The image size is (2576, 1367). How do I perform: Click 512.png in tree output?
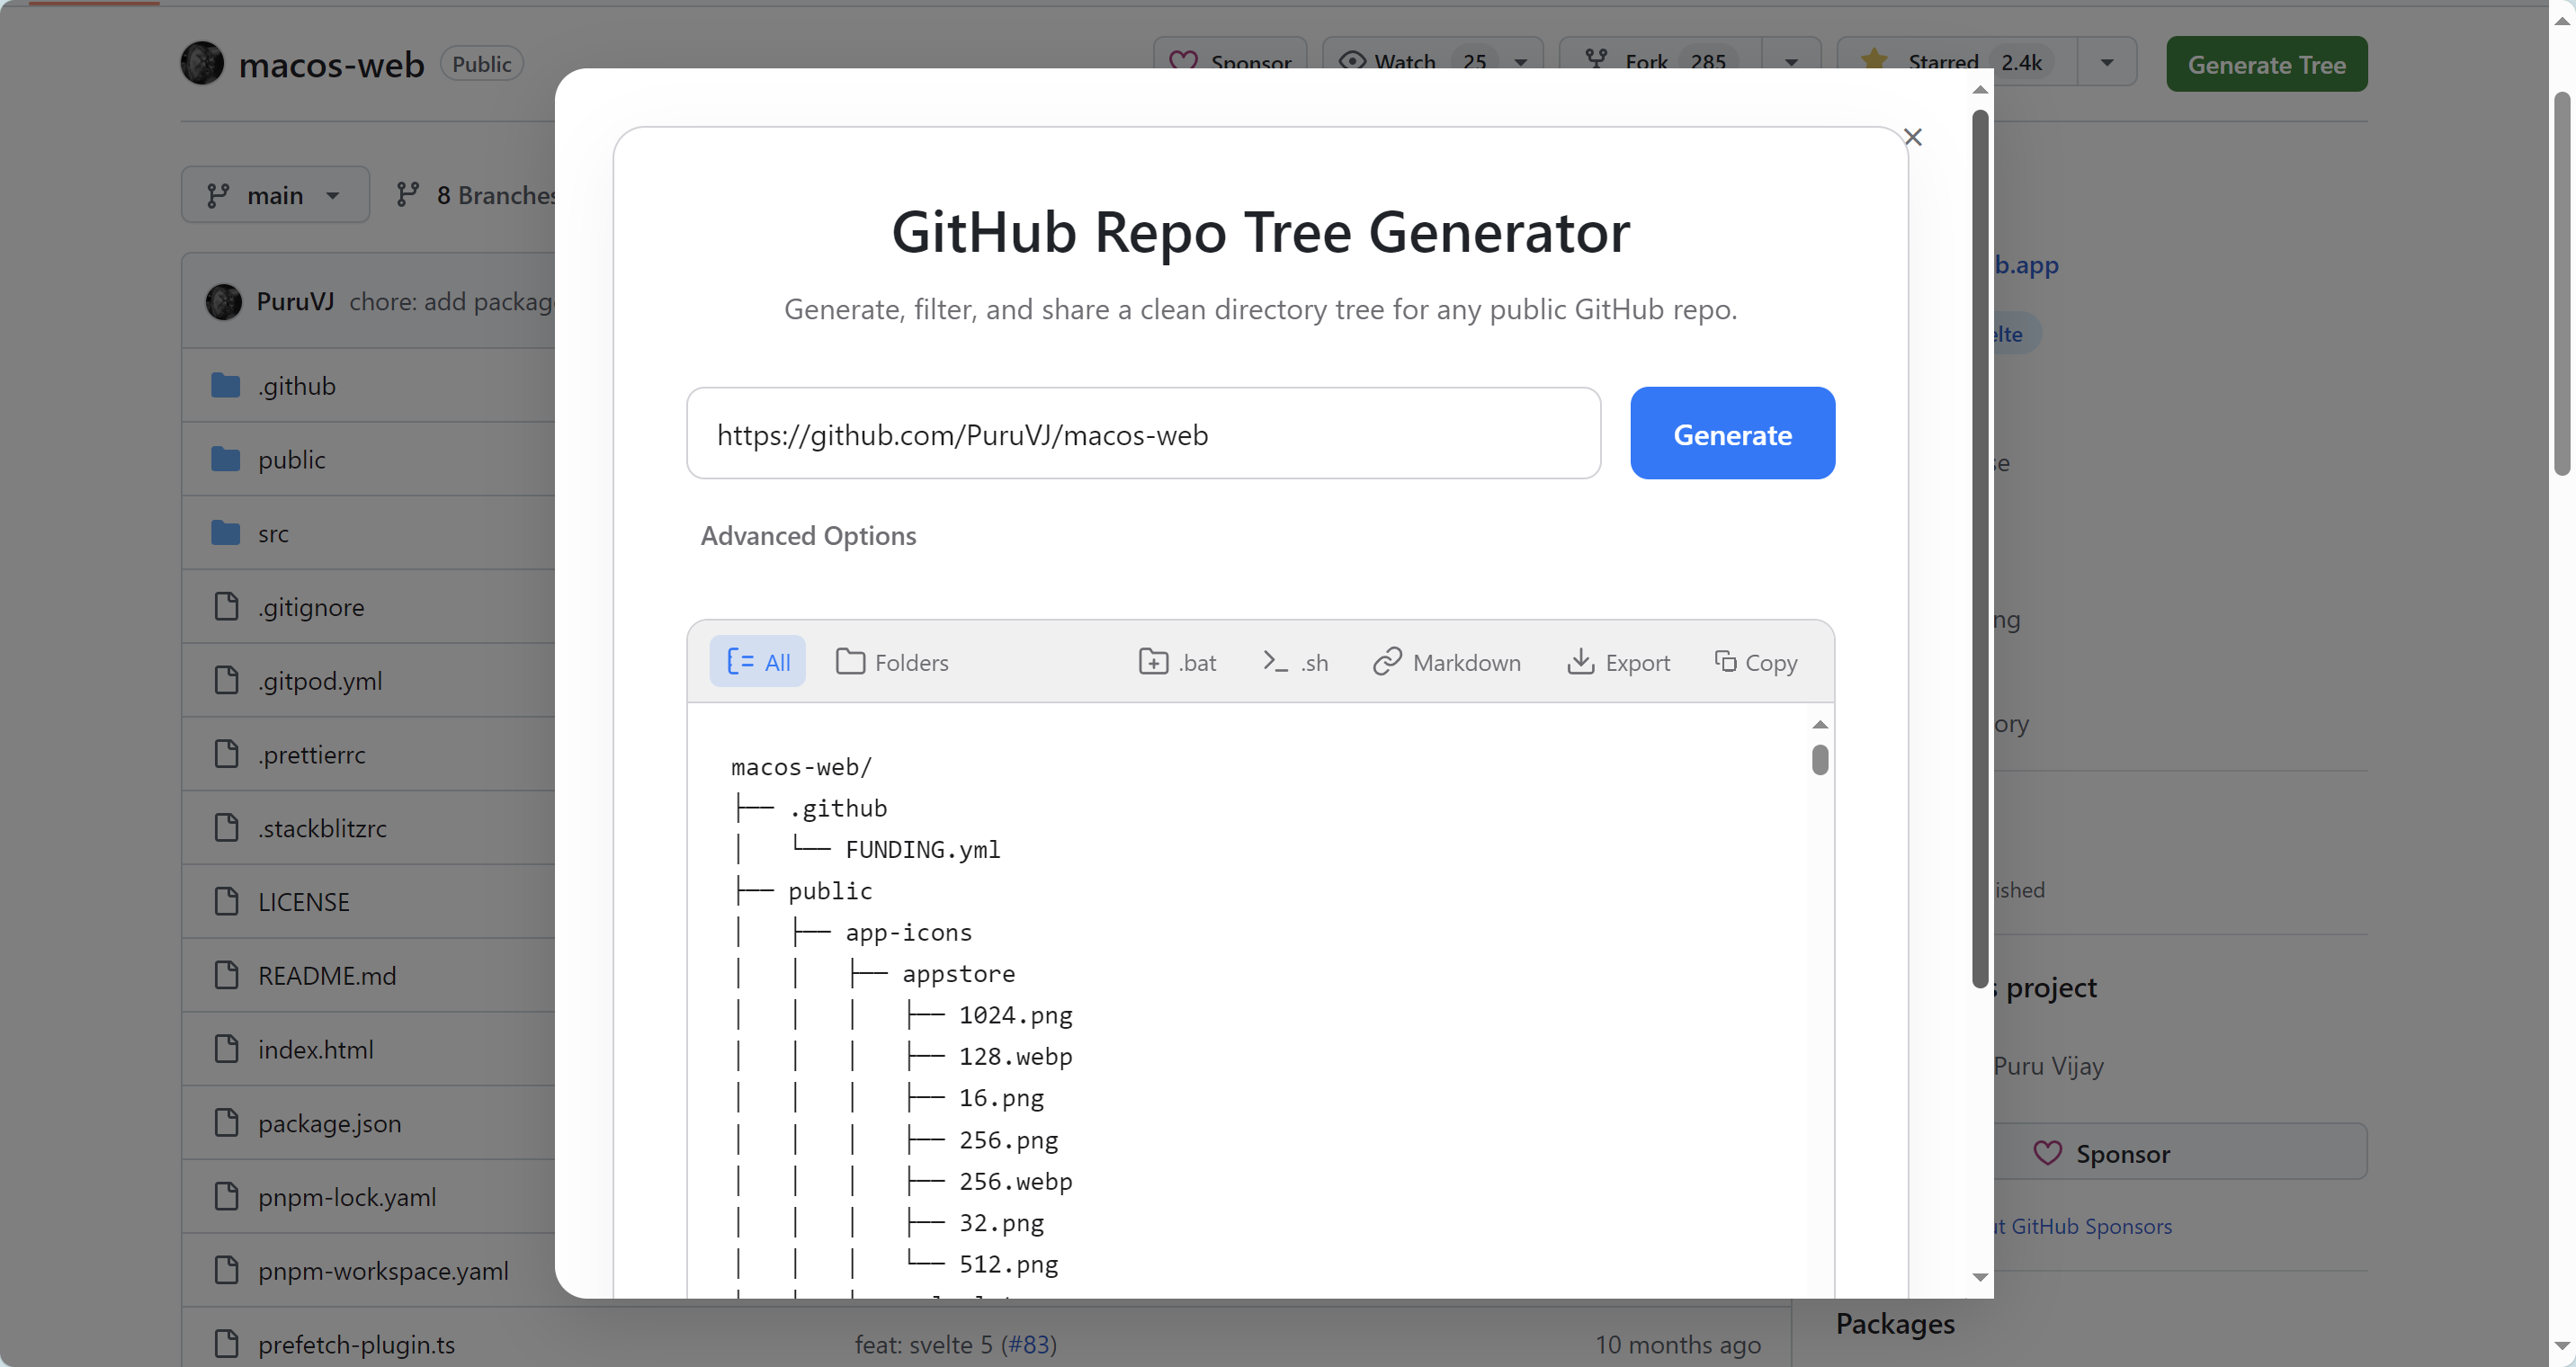pos(1008,1265)
